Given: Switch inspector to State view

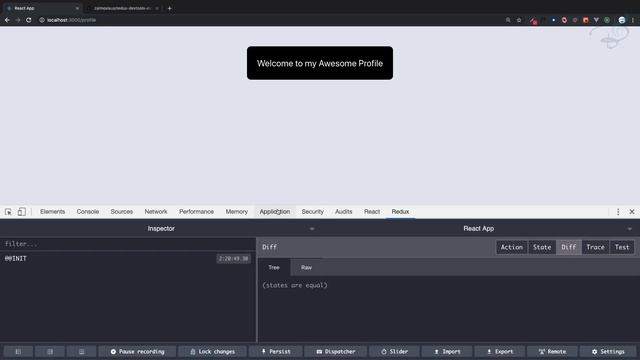Looking at the screenshot, I should pos(542,247).
